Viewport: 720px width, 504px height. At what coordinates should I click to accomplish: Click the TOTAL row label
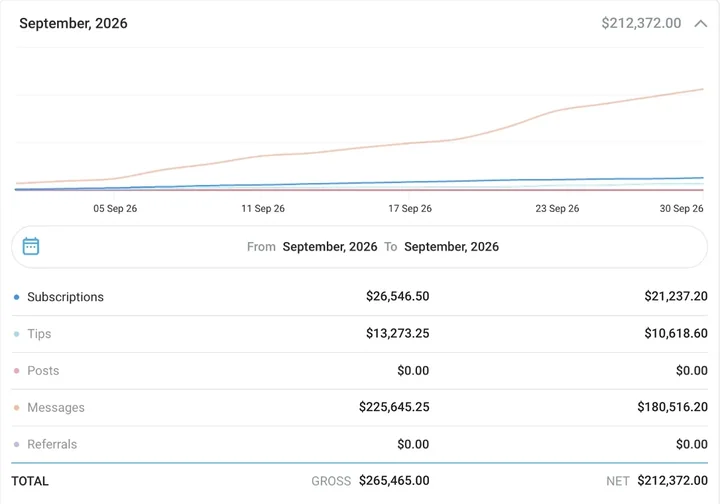pyautogui.click(x=30, y=481)
